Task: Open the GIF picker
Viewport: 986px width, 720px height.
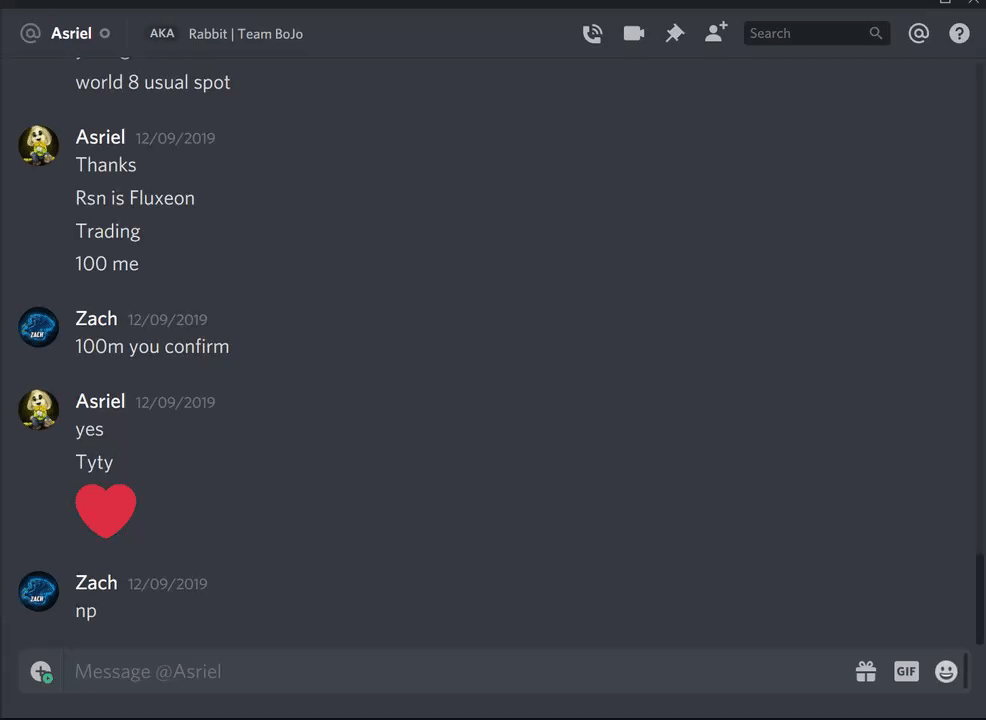Action: [906, 672]
